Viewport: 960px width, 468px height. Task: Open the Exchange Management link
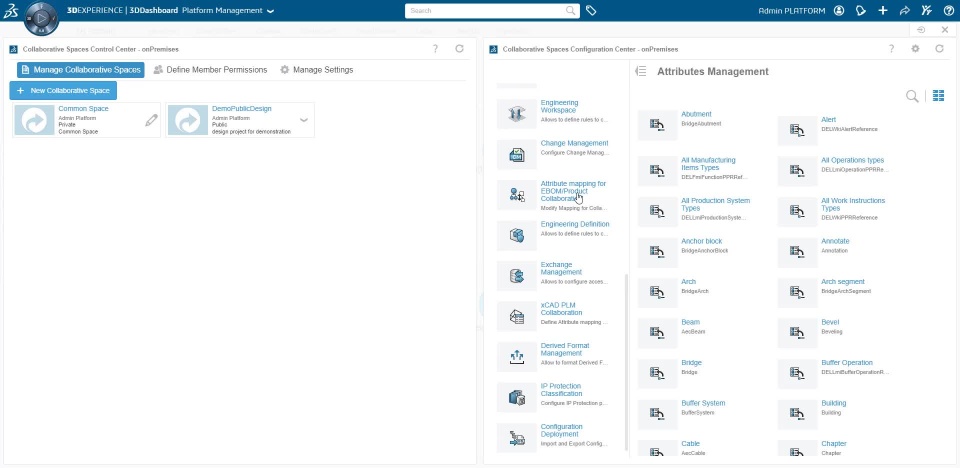(561, 268)
